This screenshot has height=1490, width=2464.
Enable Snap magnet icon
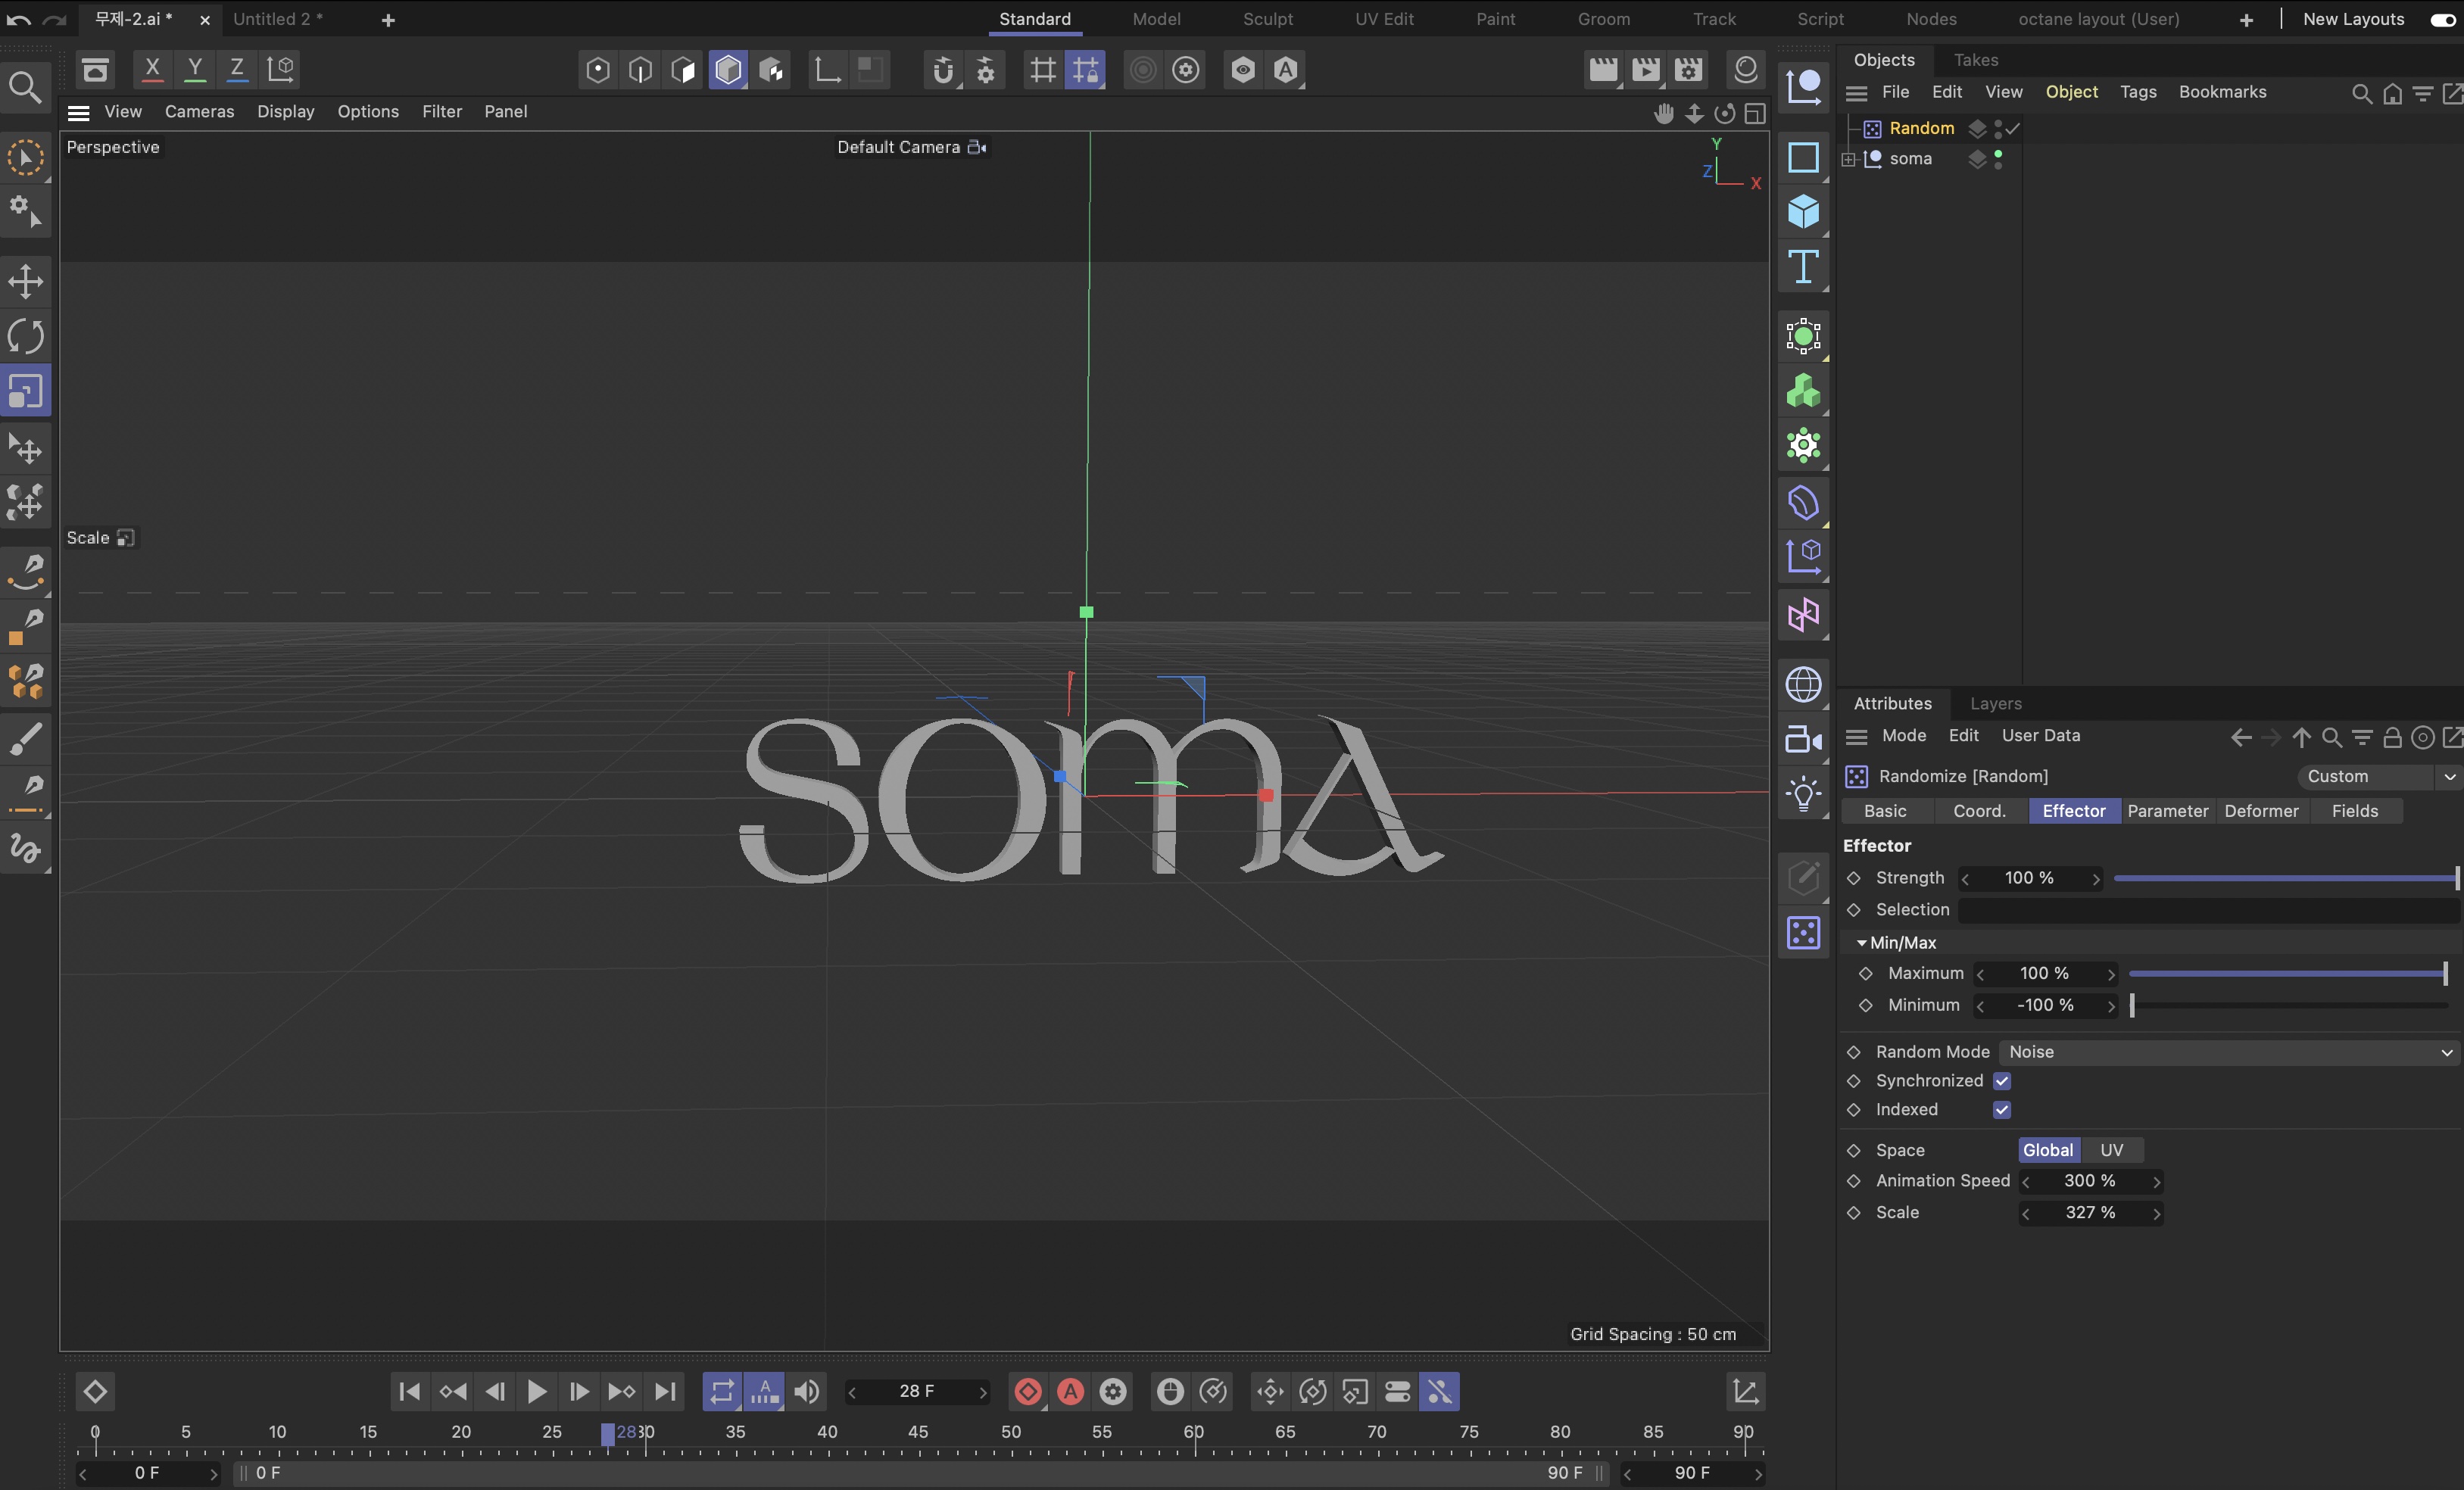942,69
